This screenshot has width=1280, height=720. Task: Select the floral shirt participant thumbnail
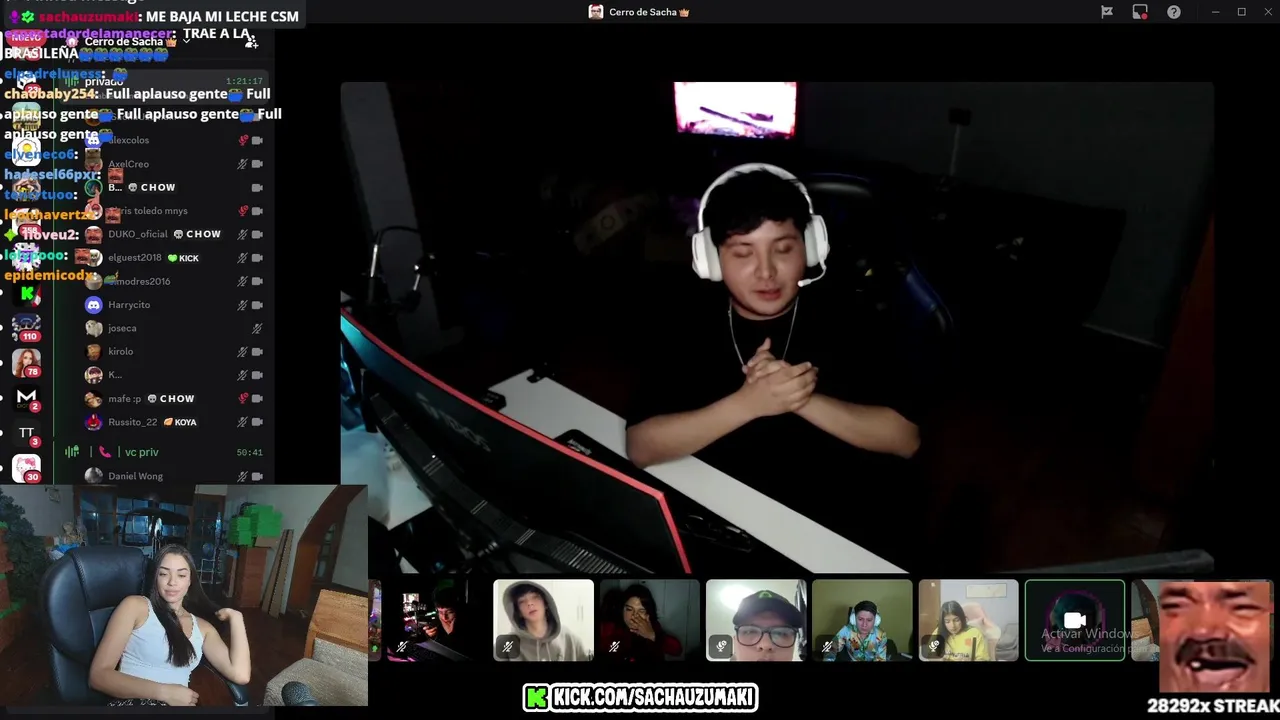point(862,620)
